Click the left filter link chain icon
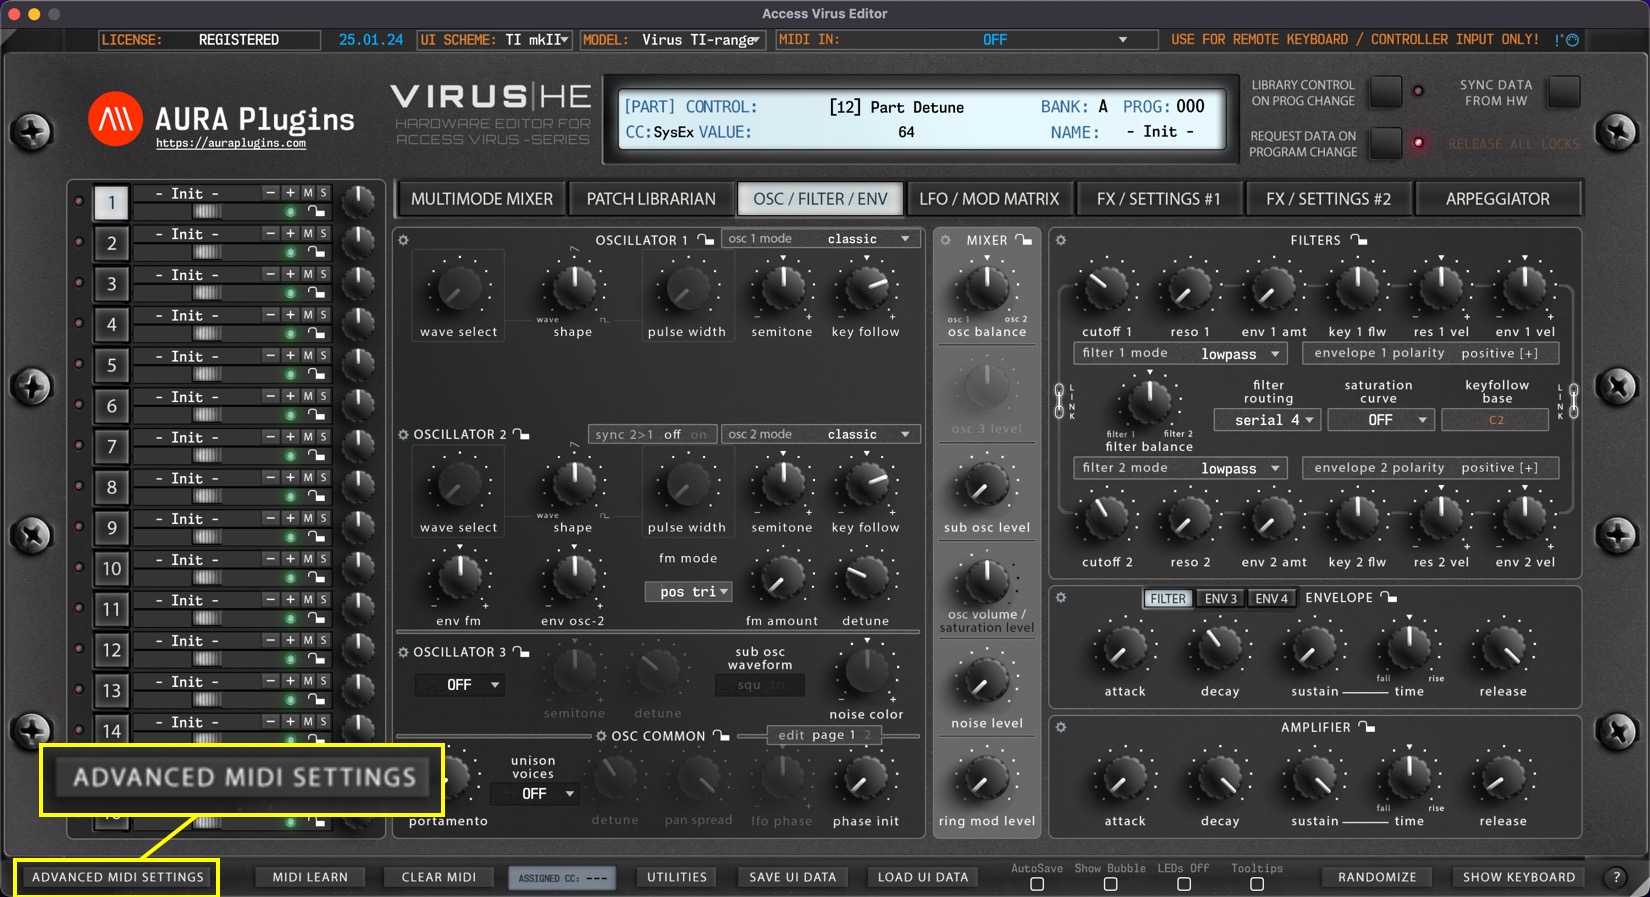 (1060, 400)
